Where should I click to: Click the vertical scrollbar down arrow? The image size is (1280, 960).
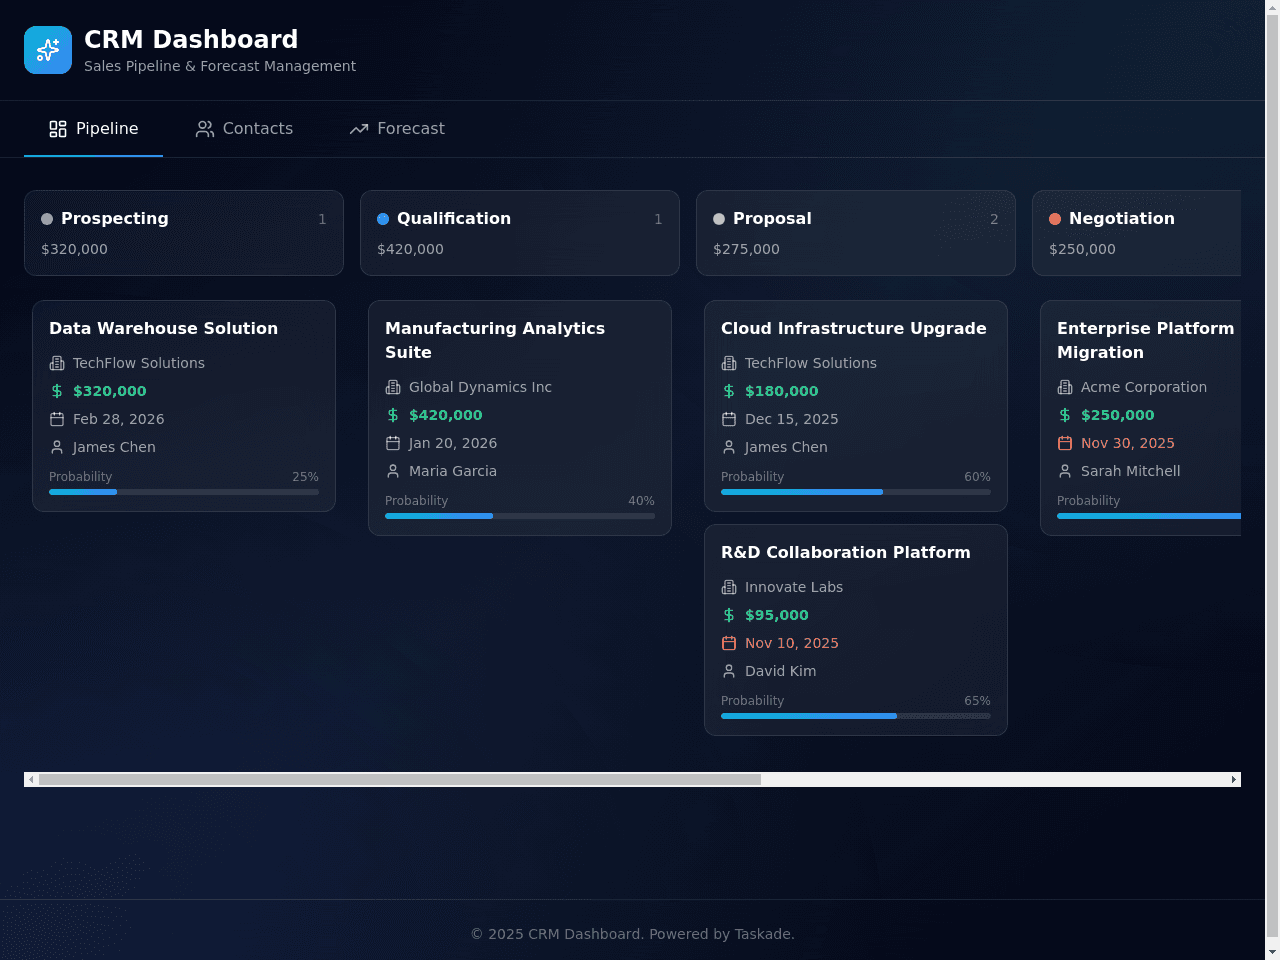(1272, 952)
